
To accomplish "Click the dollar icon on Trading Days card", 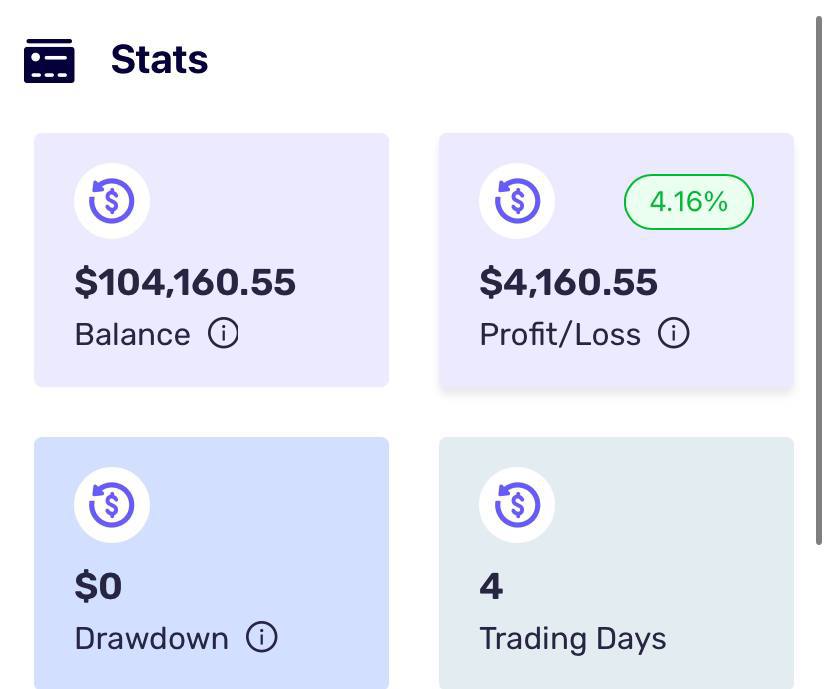I will coord(517,505).
